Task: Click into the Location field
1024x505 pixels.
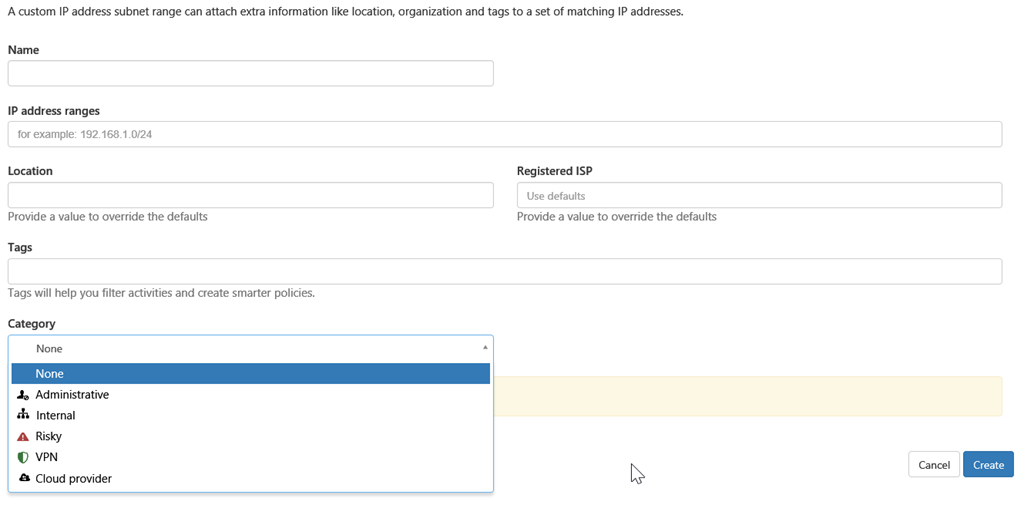Action: click(250, 195)
